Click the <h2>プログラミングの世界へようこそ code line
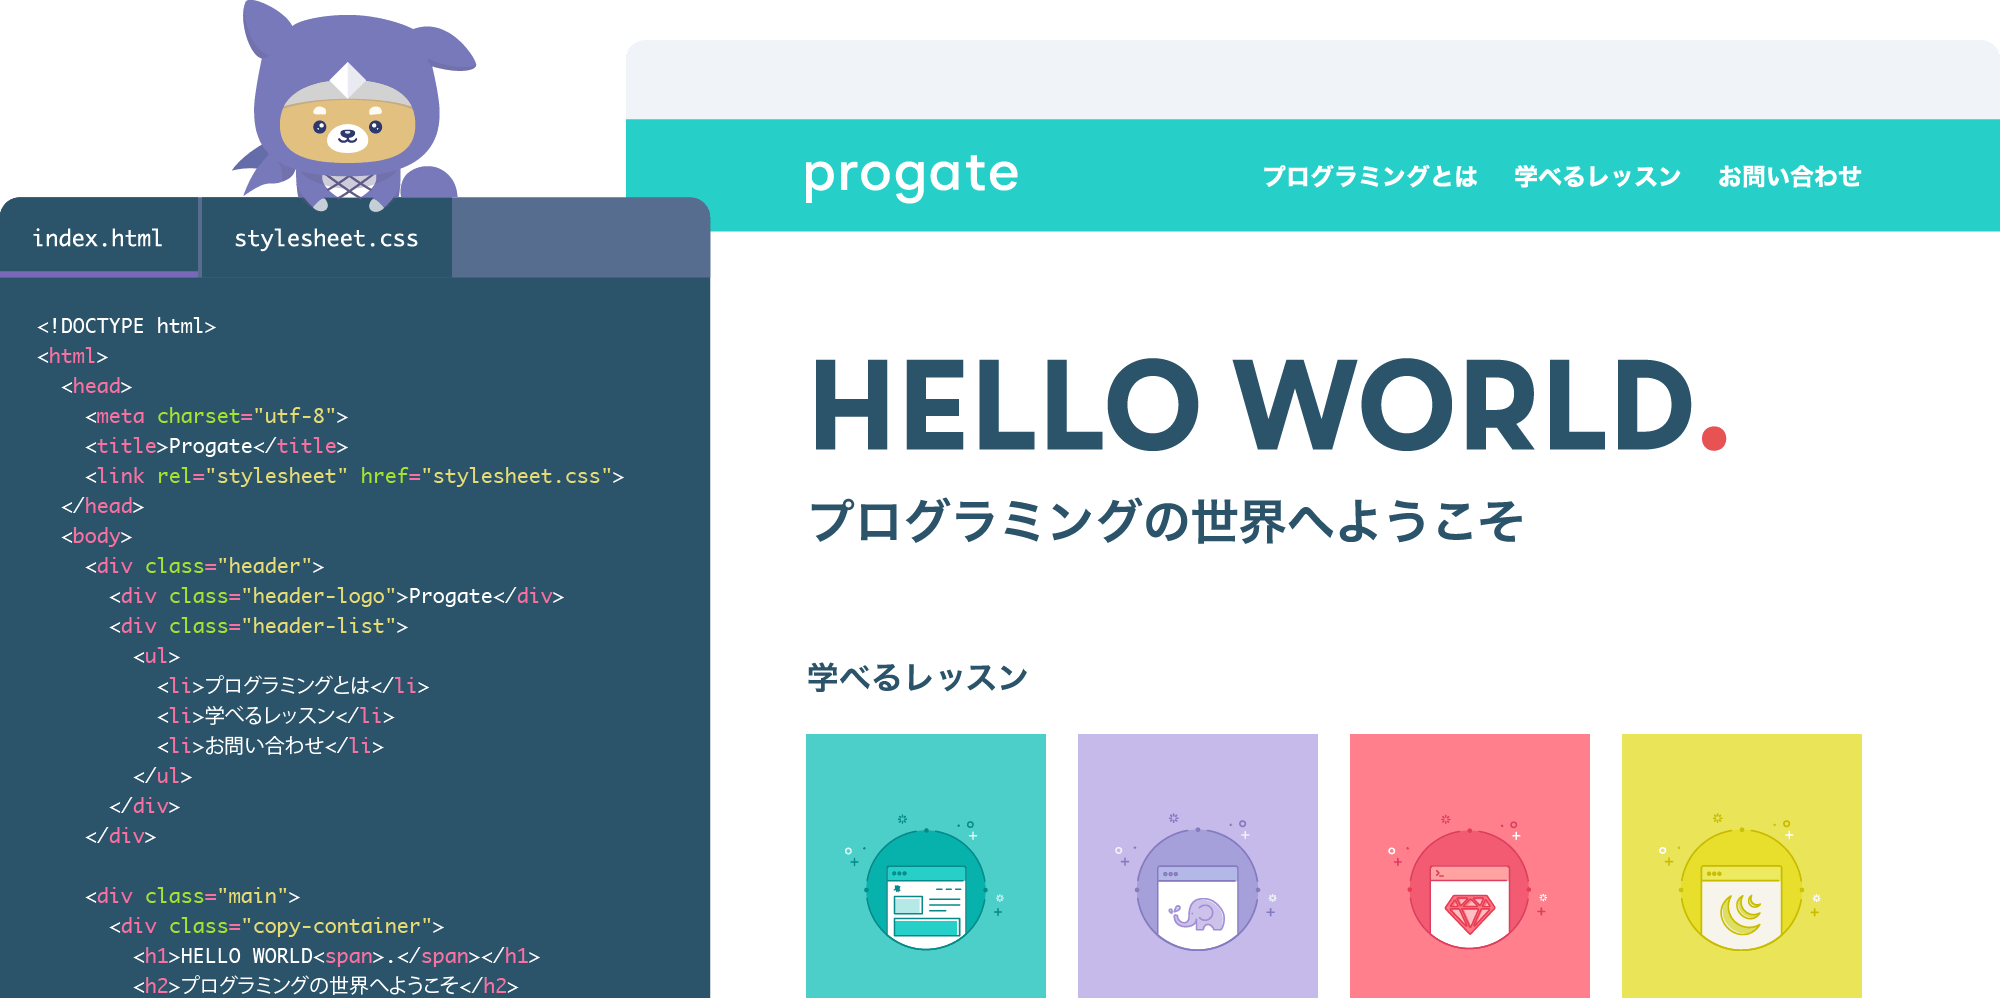This screenshot has width=2000, height=998. [x=325, y=986]
